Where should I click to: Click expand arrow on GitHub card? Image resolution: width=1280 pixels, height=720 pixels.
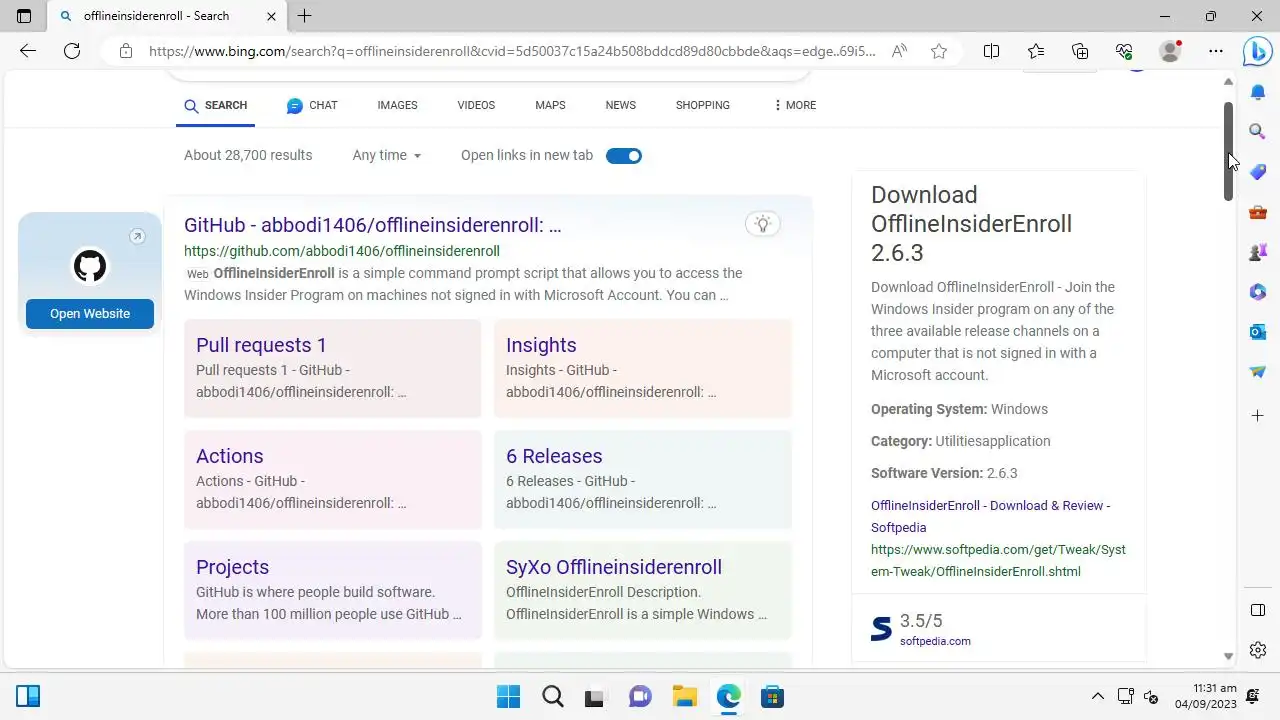point(137,236)
